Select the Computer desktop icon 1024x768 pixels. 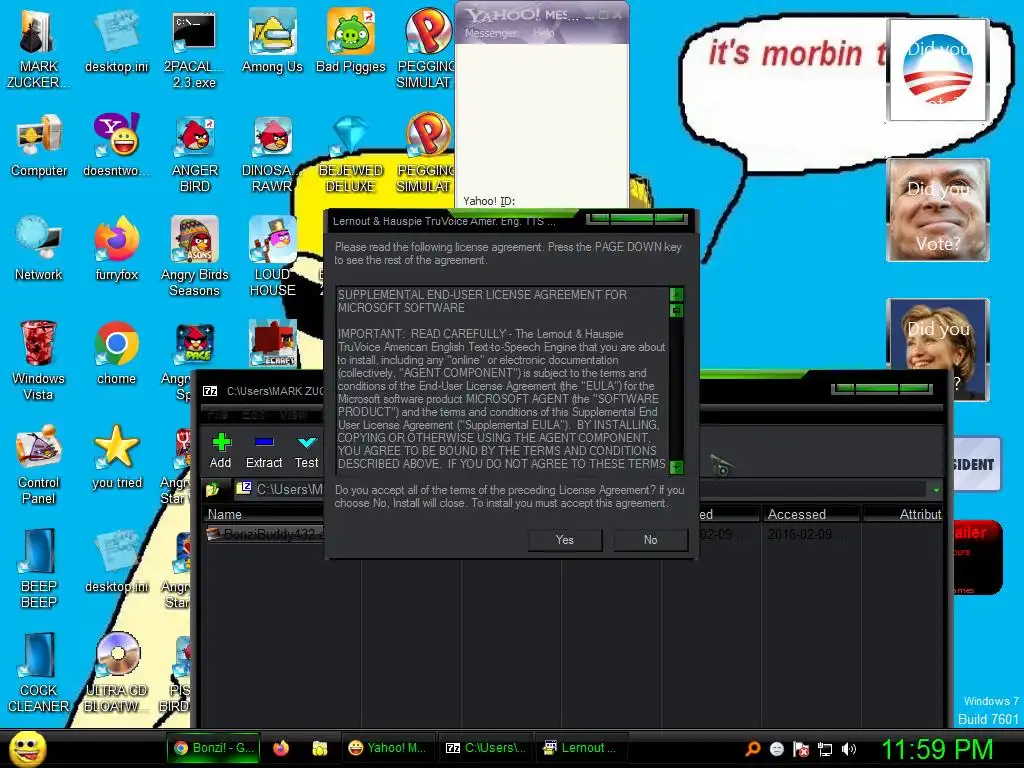point(39,146)
